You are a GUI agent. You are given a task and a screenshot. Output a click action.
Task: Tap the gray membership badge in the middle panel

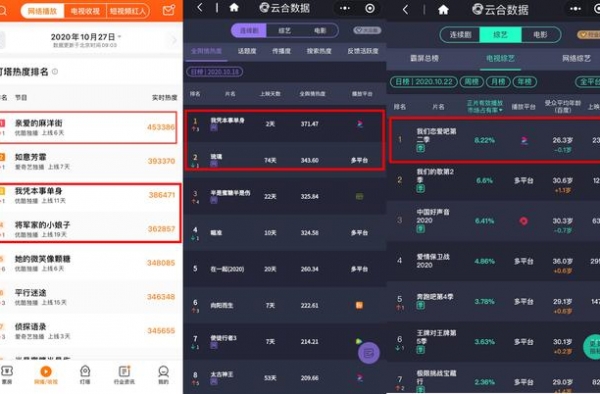click(367, 30)
